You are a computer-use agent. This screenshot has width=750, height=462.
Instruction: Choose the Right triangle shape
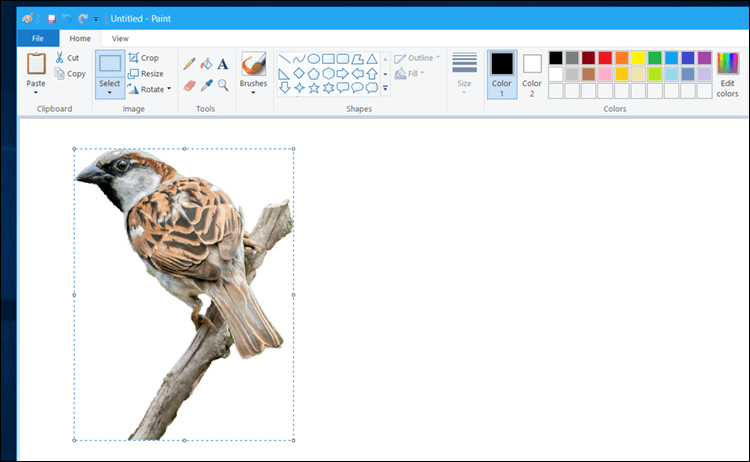(x=284, y=74)
